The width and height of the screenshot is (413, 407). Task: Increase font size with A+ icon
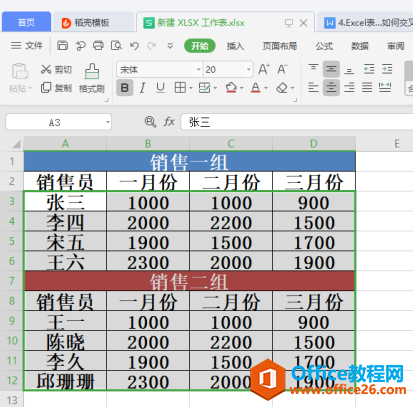(x=264, y=69)
